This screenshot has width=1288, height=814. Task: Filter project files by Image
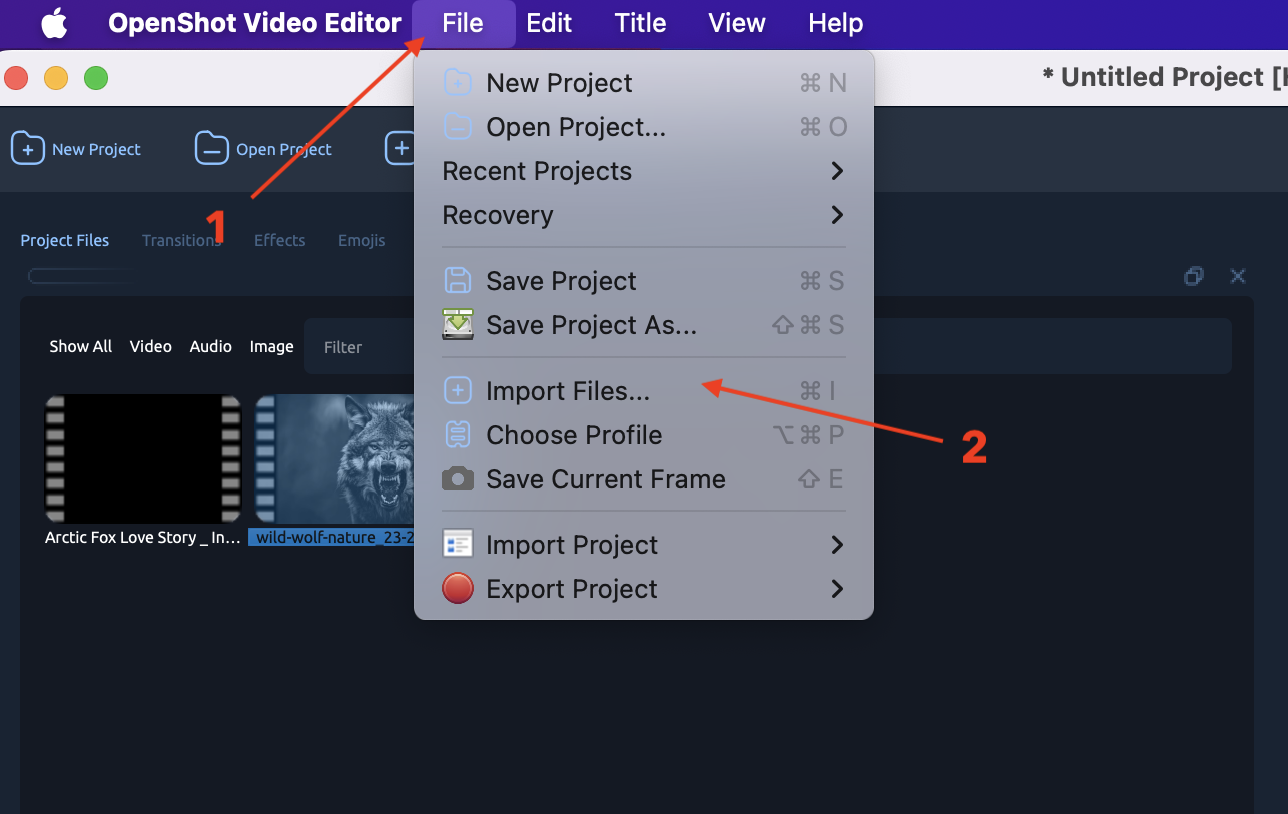tap(272, 346)
